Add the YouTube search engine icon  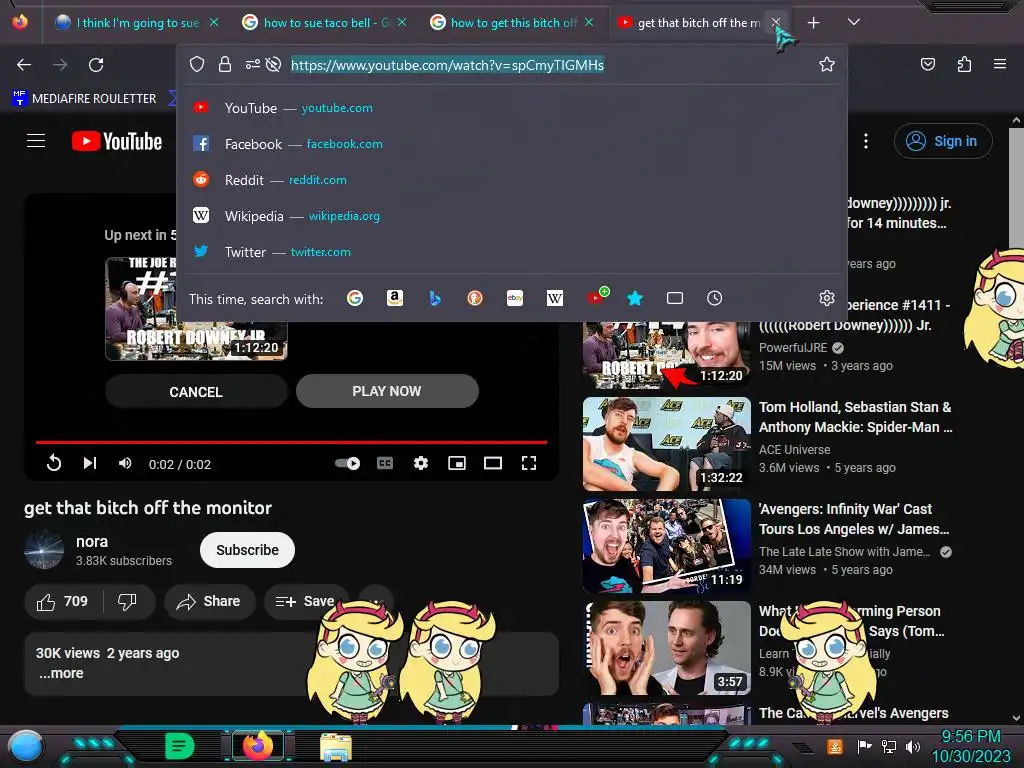[x=596, y=297]
